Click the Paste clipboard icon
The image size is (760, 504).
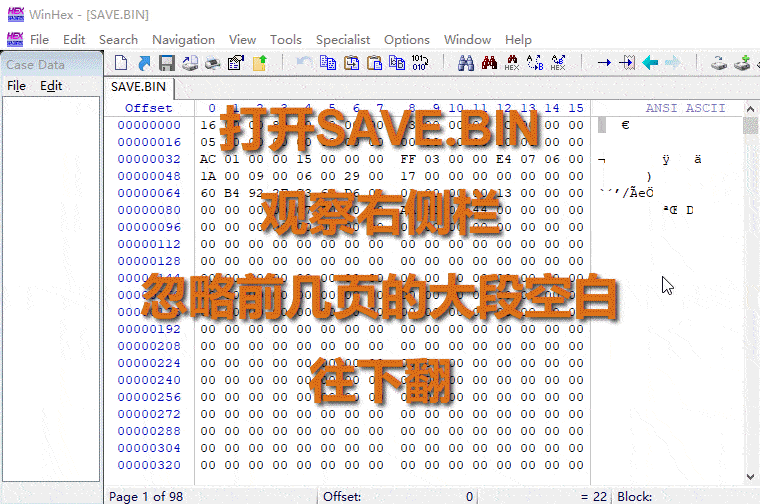pyautogui.click(x=374, y=63)
